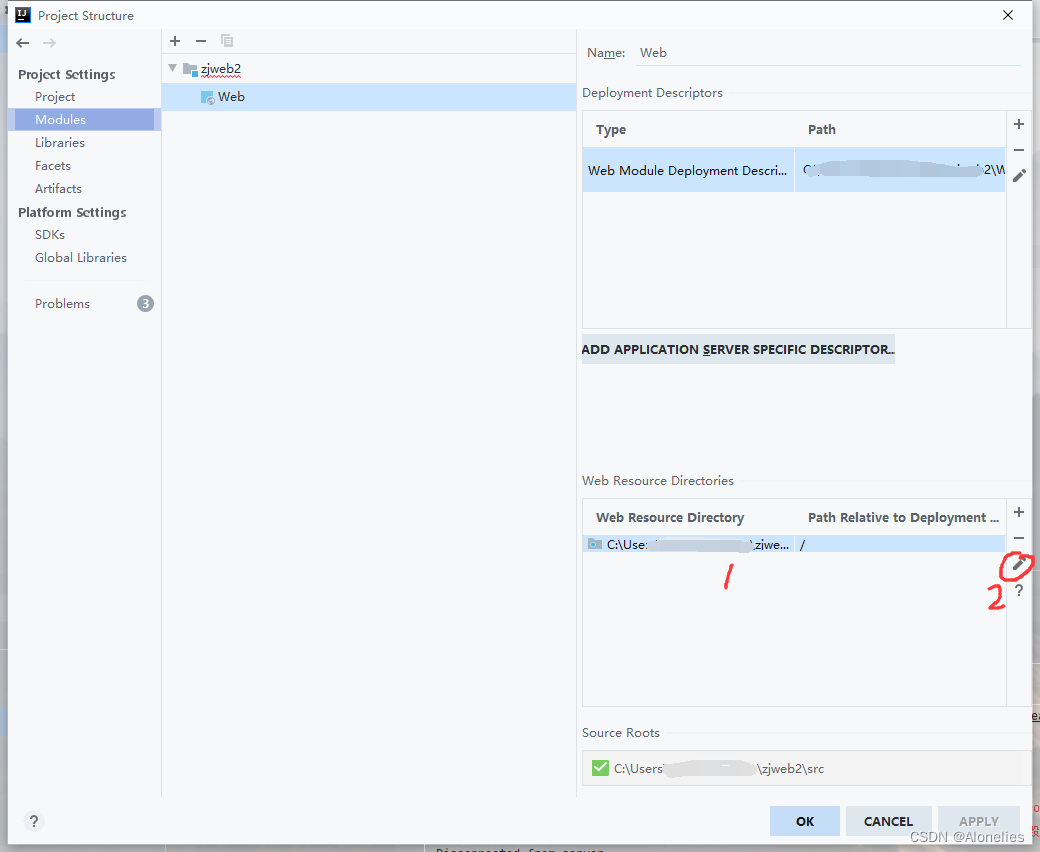1040x852 pixels.
Task: Toggle the zjweb2\src source root checkbox
Action: 600,768
